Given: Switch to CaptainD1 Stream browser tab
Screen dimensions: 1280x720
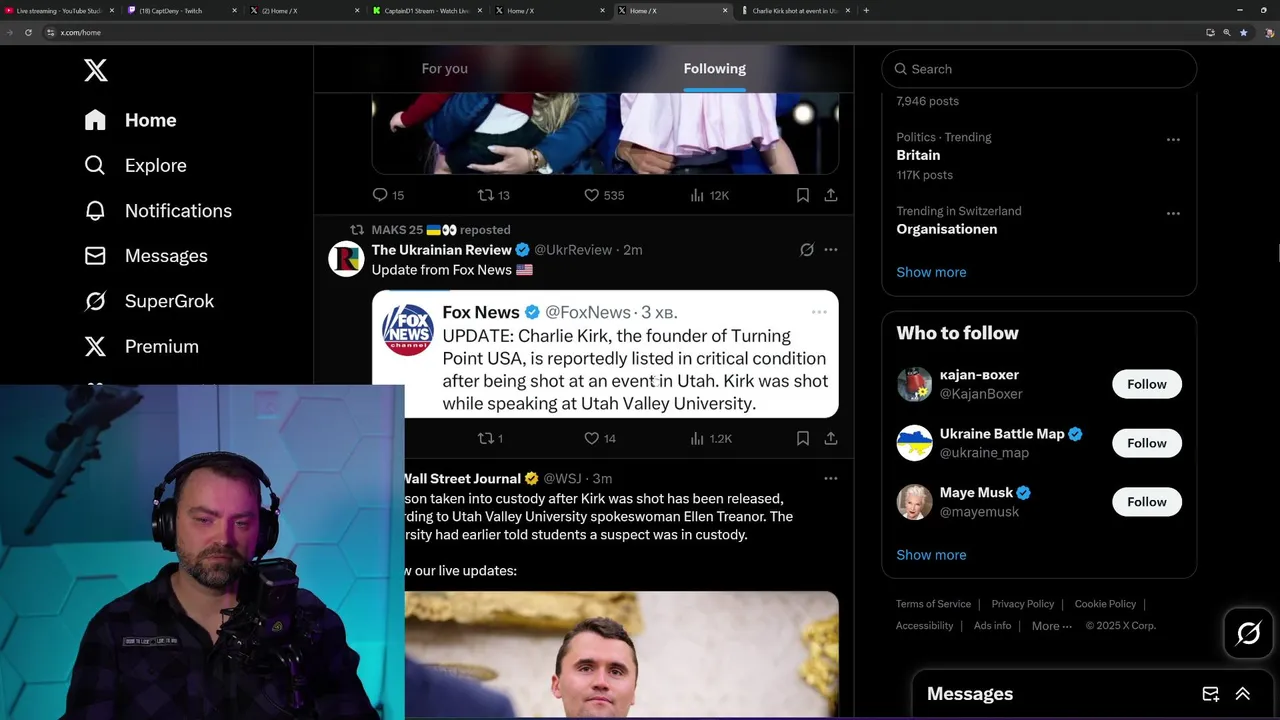Looking at the screenshot, I should coord(427,10).
